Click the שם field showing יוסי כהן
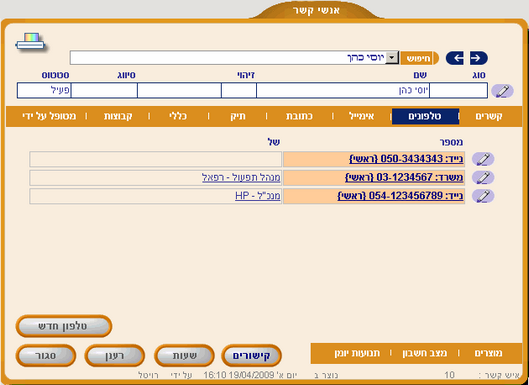Viewport: 529px width, 385px height. pos(342,91)
